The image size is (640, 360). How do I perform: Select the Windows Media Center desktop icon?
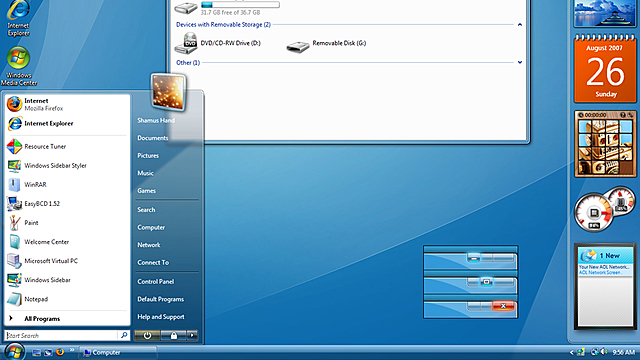(19, 66)
